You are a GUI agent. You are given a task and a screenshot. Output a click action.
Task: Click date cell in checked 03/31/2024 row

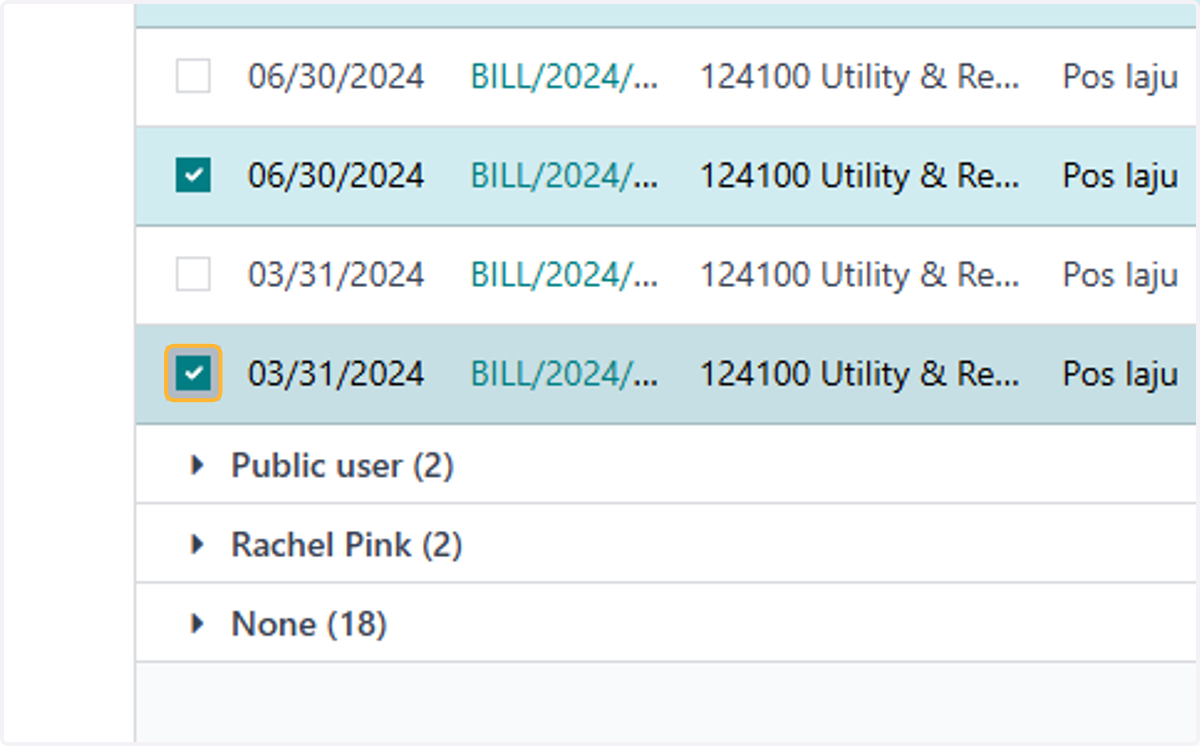336,374
